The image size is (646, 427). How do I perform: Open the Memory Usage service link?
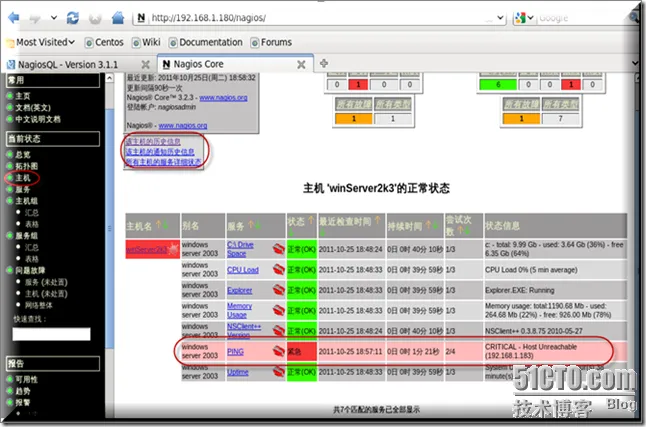pos(239,310)
